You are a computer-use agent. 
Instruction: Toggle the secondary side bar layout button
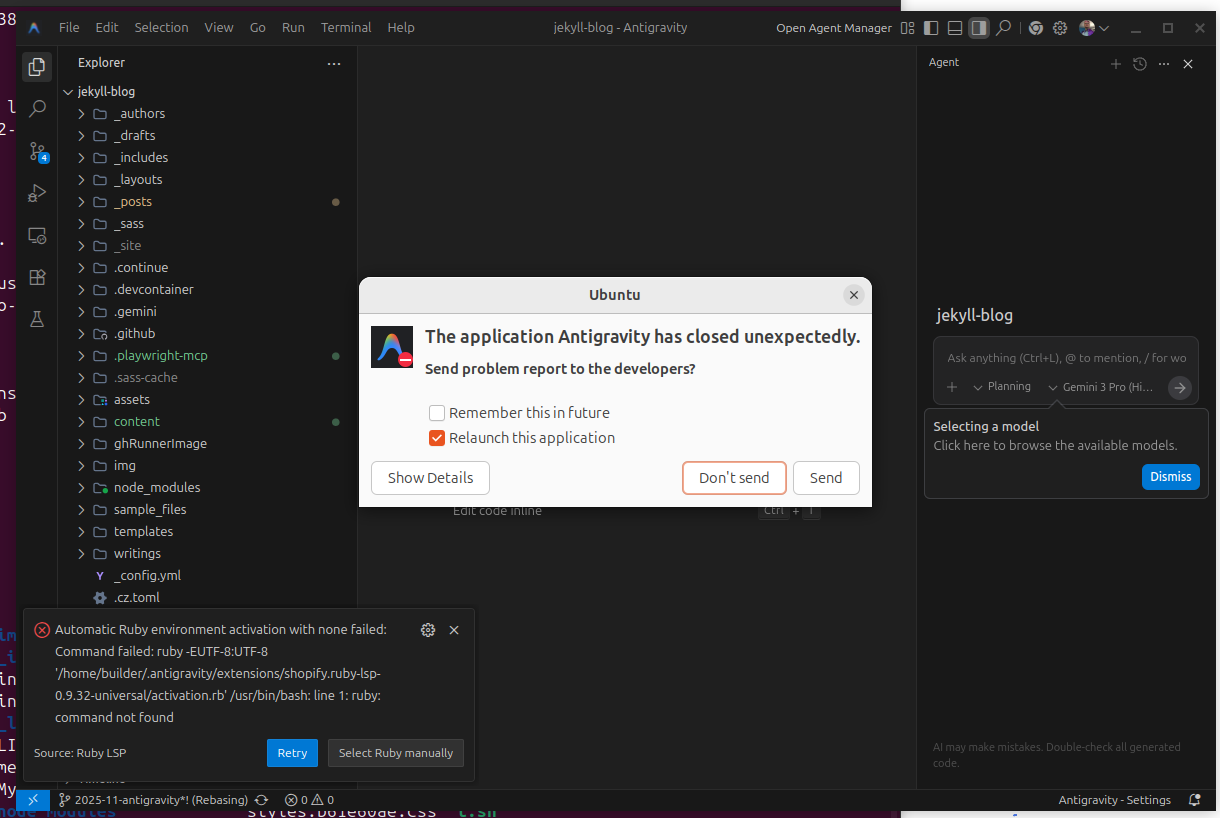coord(979,28)
